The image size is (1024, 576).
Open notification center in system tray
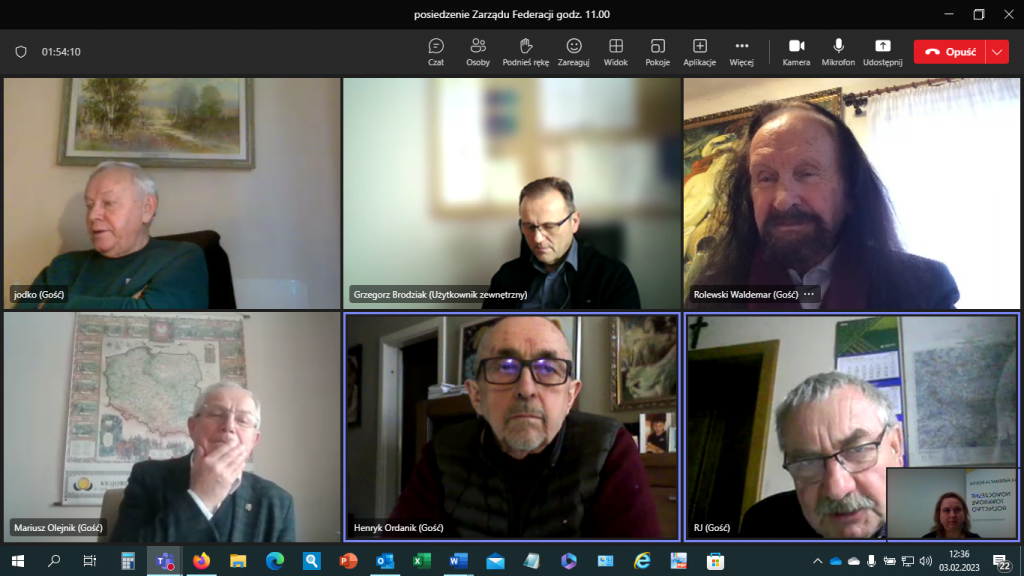point(1001,562)
